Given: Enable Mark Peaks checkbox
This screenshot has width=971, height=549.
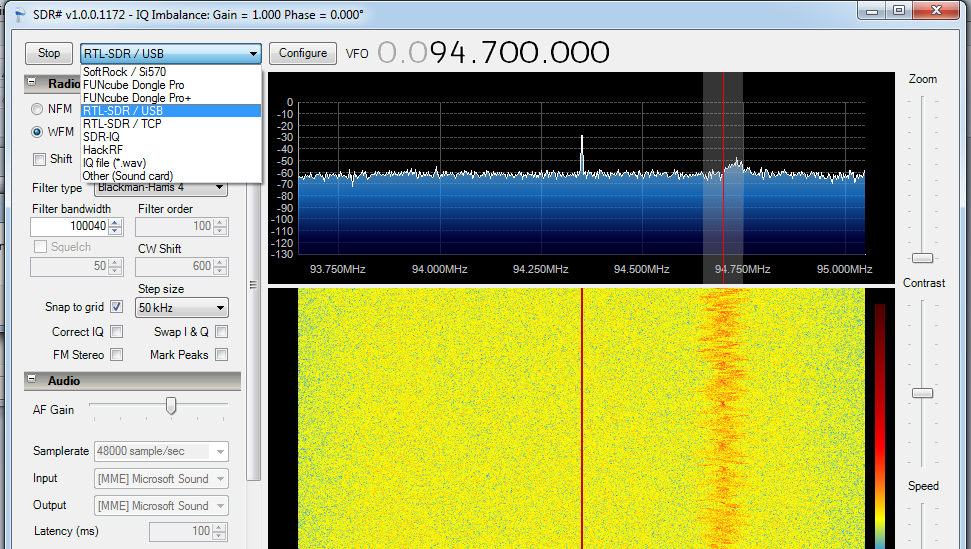Looking at the screenshot, I should pos(222,355).
